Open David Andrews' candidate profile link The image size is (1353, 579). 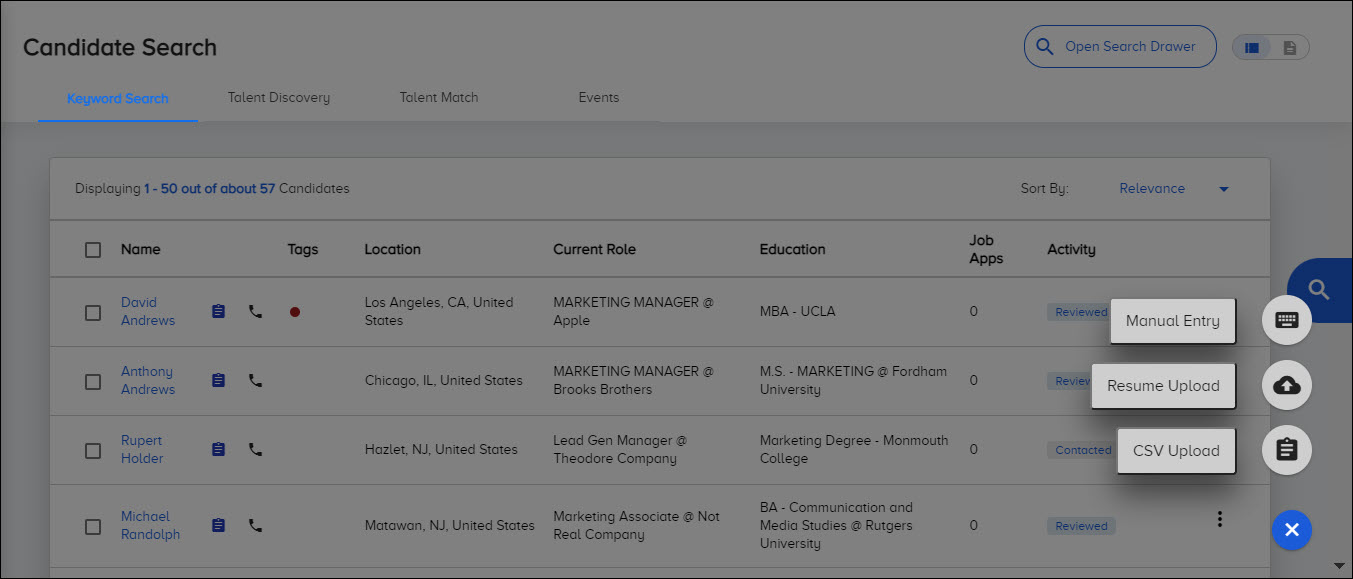coord(147,311)
